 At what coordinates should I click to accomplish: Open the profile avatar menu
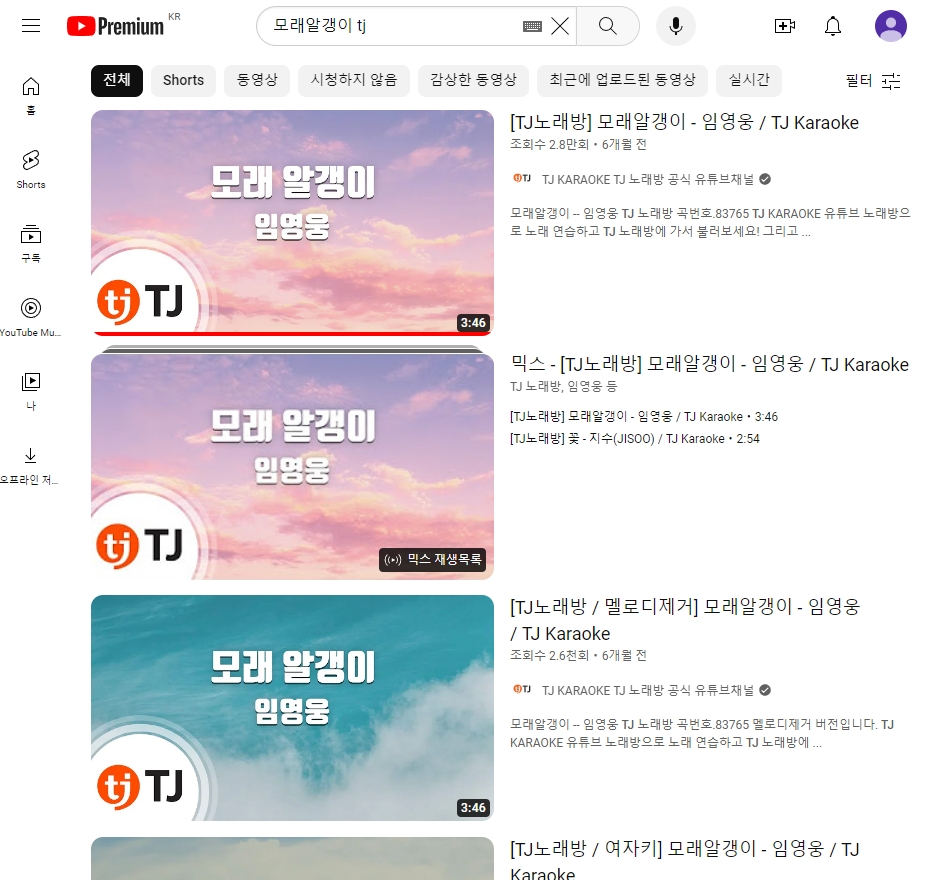pyautogui.click(x=891, y=26)
